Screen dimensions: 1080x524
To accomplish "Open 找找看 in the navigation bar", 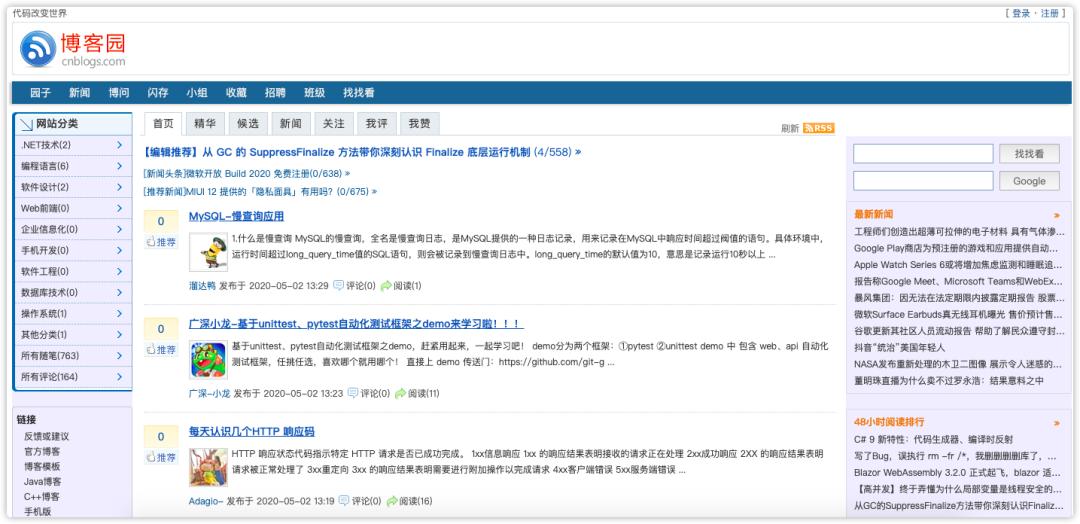I will pyautogui.click(x=359, y=92).
